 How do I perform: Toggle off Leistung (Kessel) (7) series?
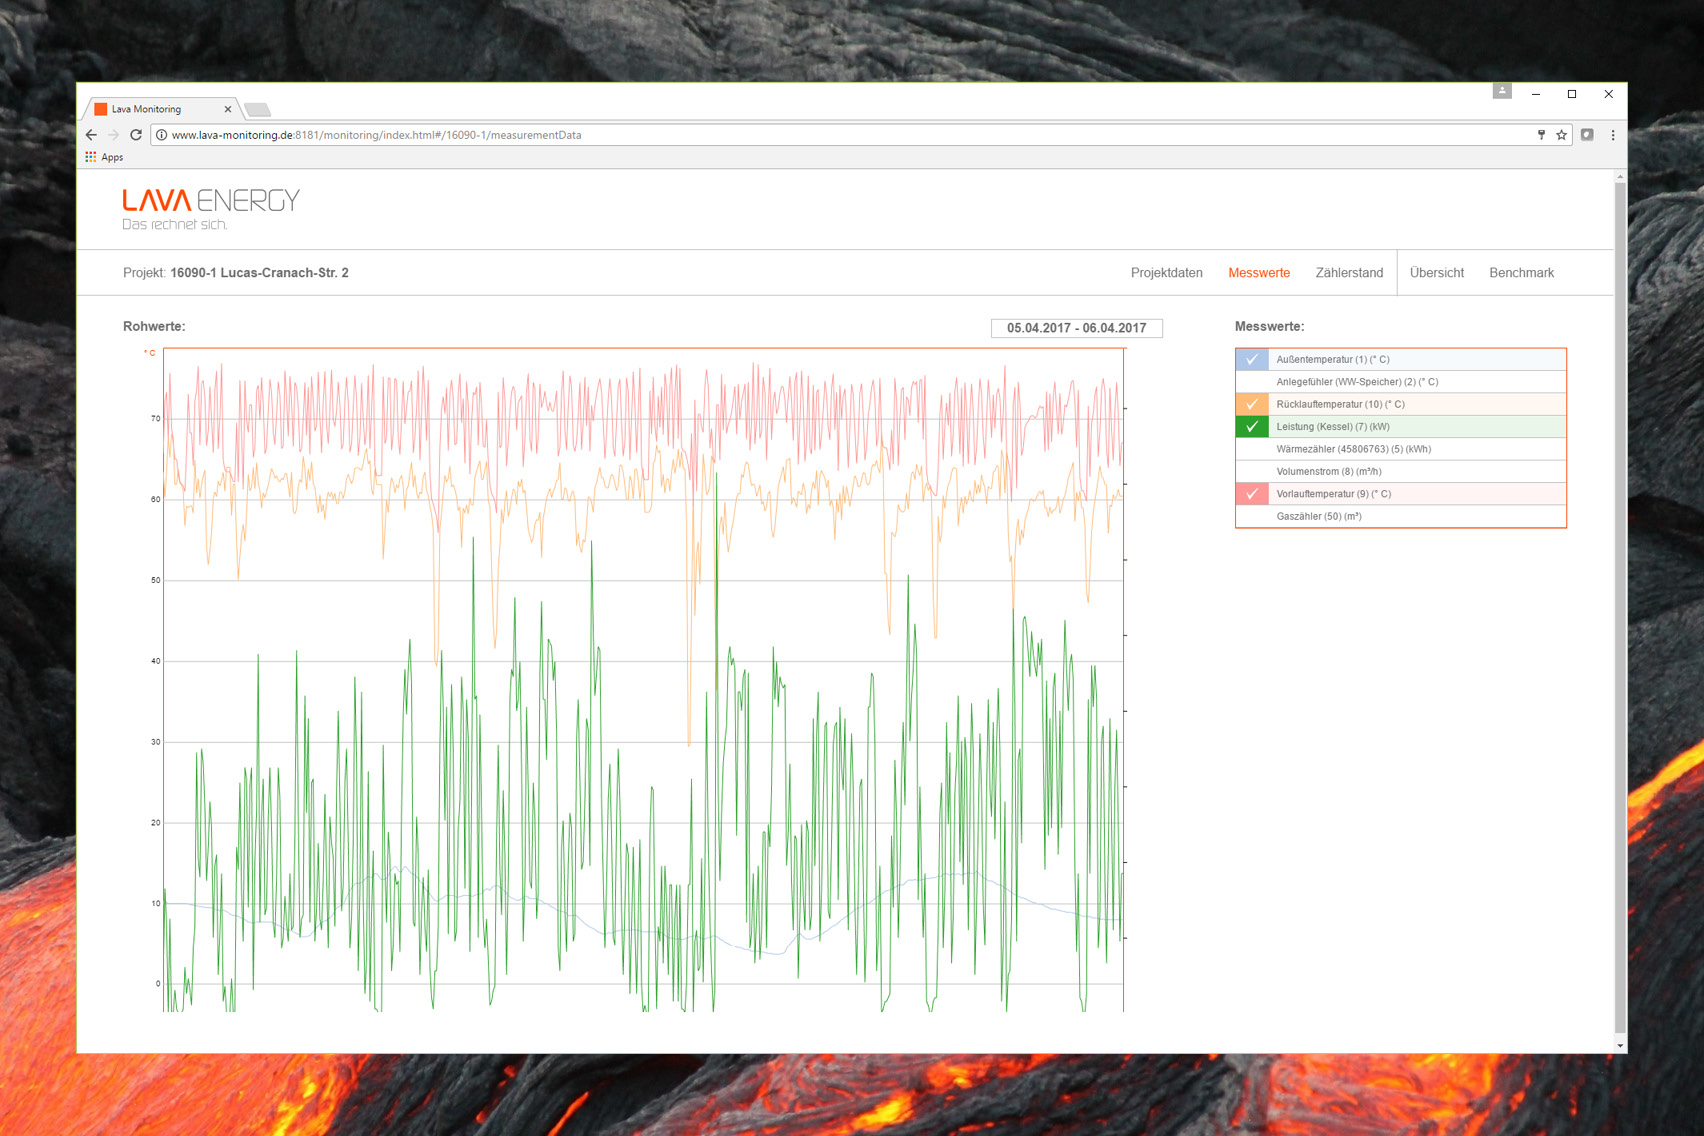(1252, 427)
